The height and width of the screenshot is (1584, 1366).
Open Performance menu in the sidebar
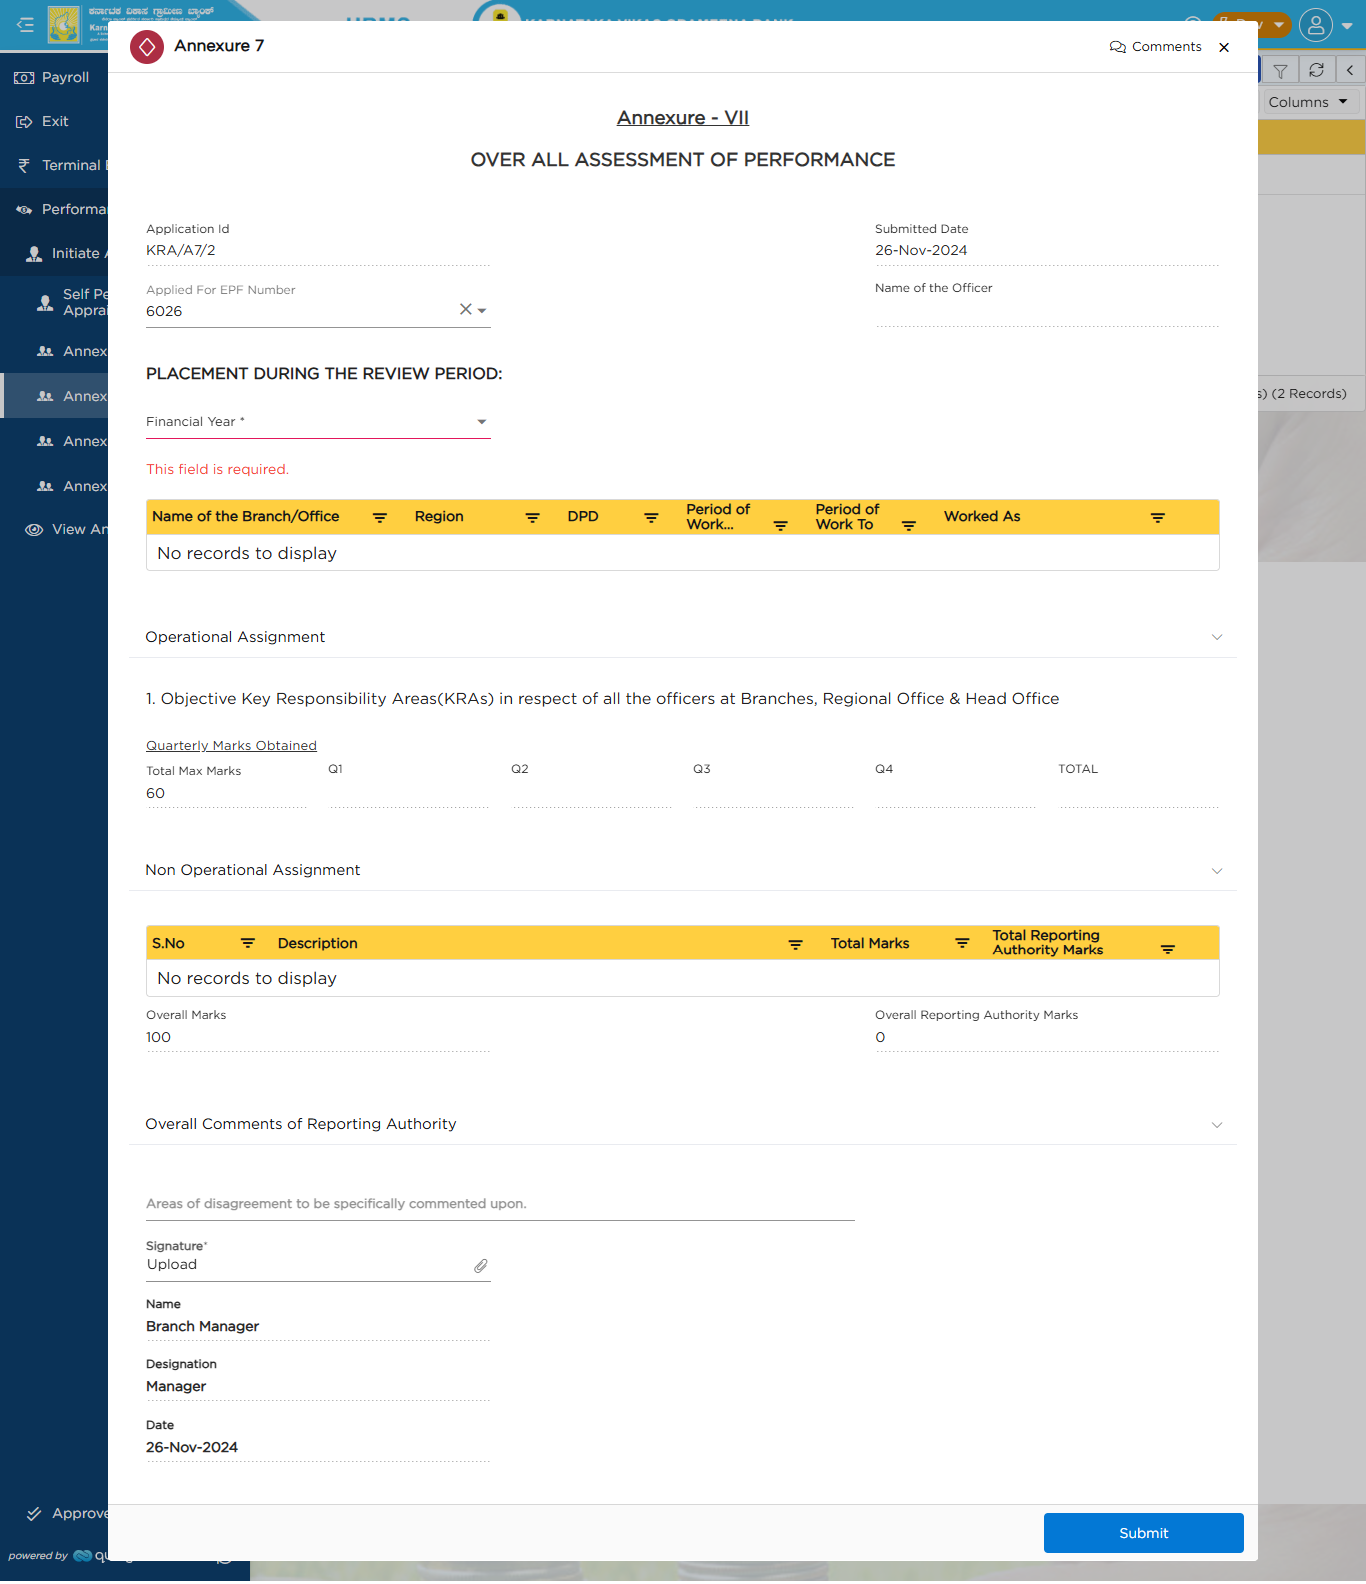54,209
